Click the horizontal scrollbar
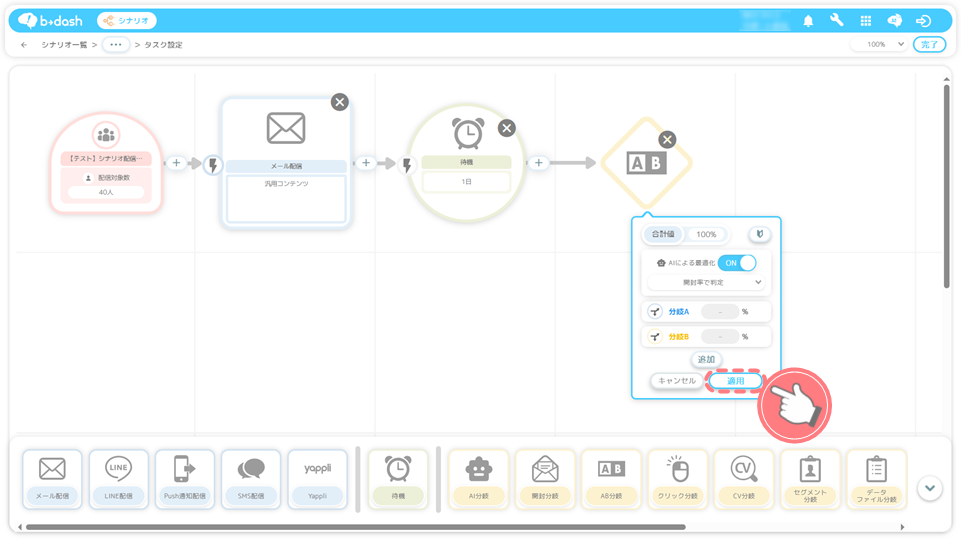Viewport: 961px width, 541px height. (x=355, y=527)
